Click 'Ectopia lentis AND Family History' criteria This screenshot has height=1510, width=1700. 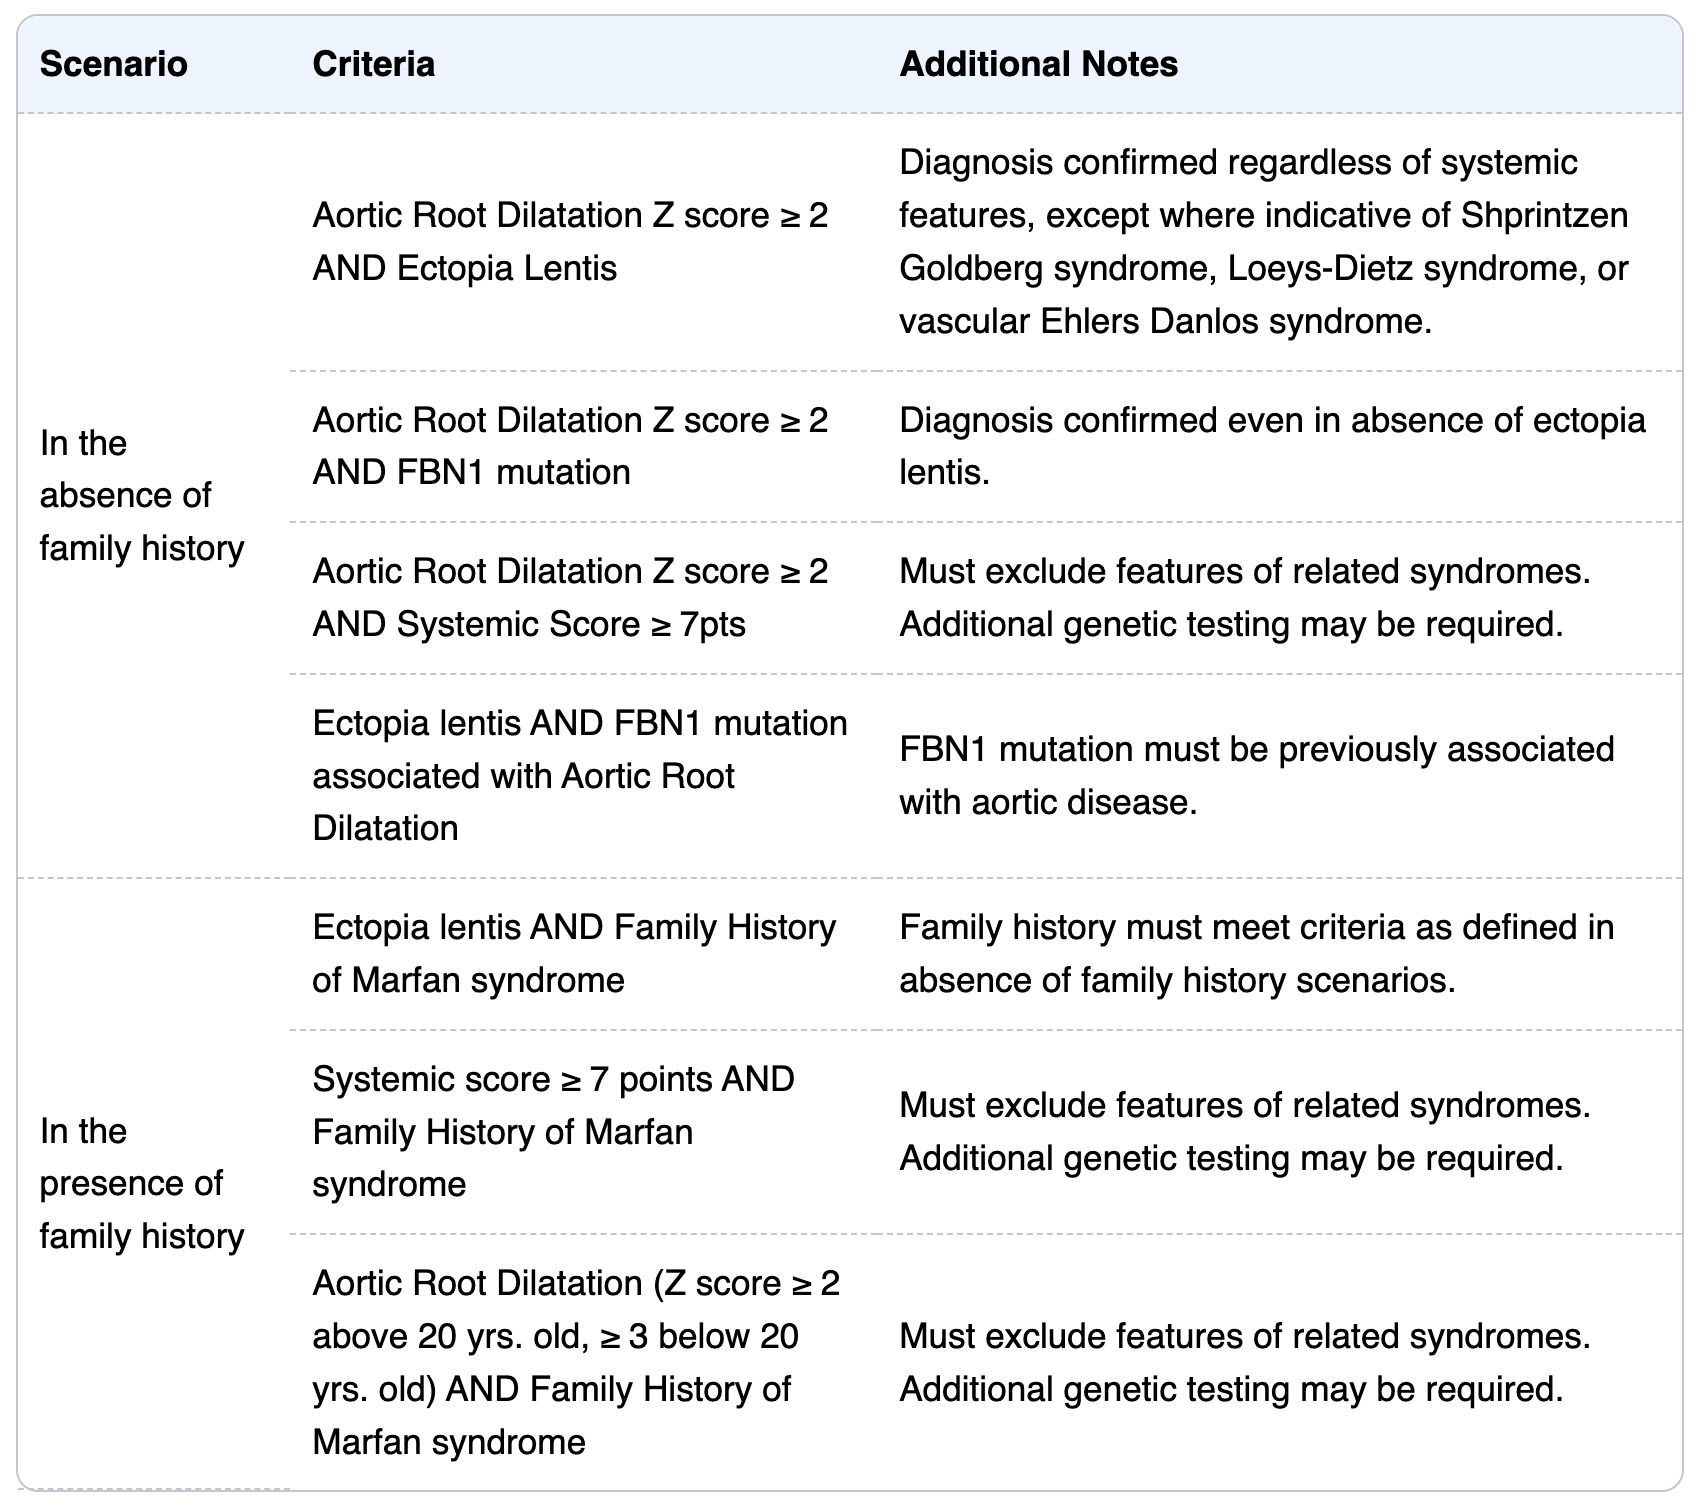[x=573, y=953]
